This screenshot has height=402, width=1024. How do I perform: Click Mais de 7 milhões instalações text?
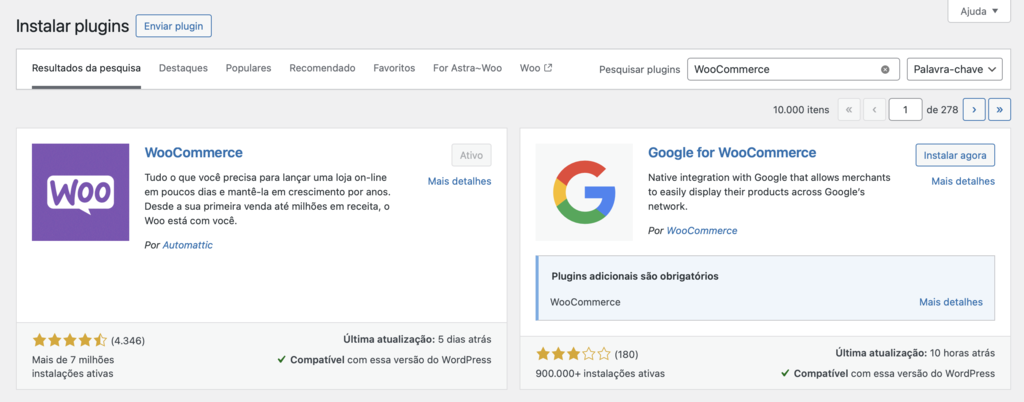(x=72, y=366)
